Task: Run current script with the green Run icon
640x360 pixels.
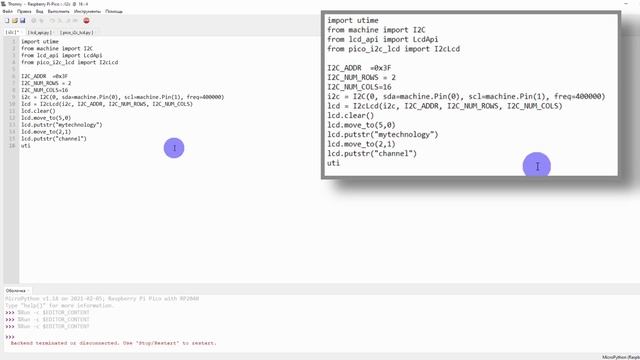Action: pyautogui.click(x=34, y=20)
